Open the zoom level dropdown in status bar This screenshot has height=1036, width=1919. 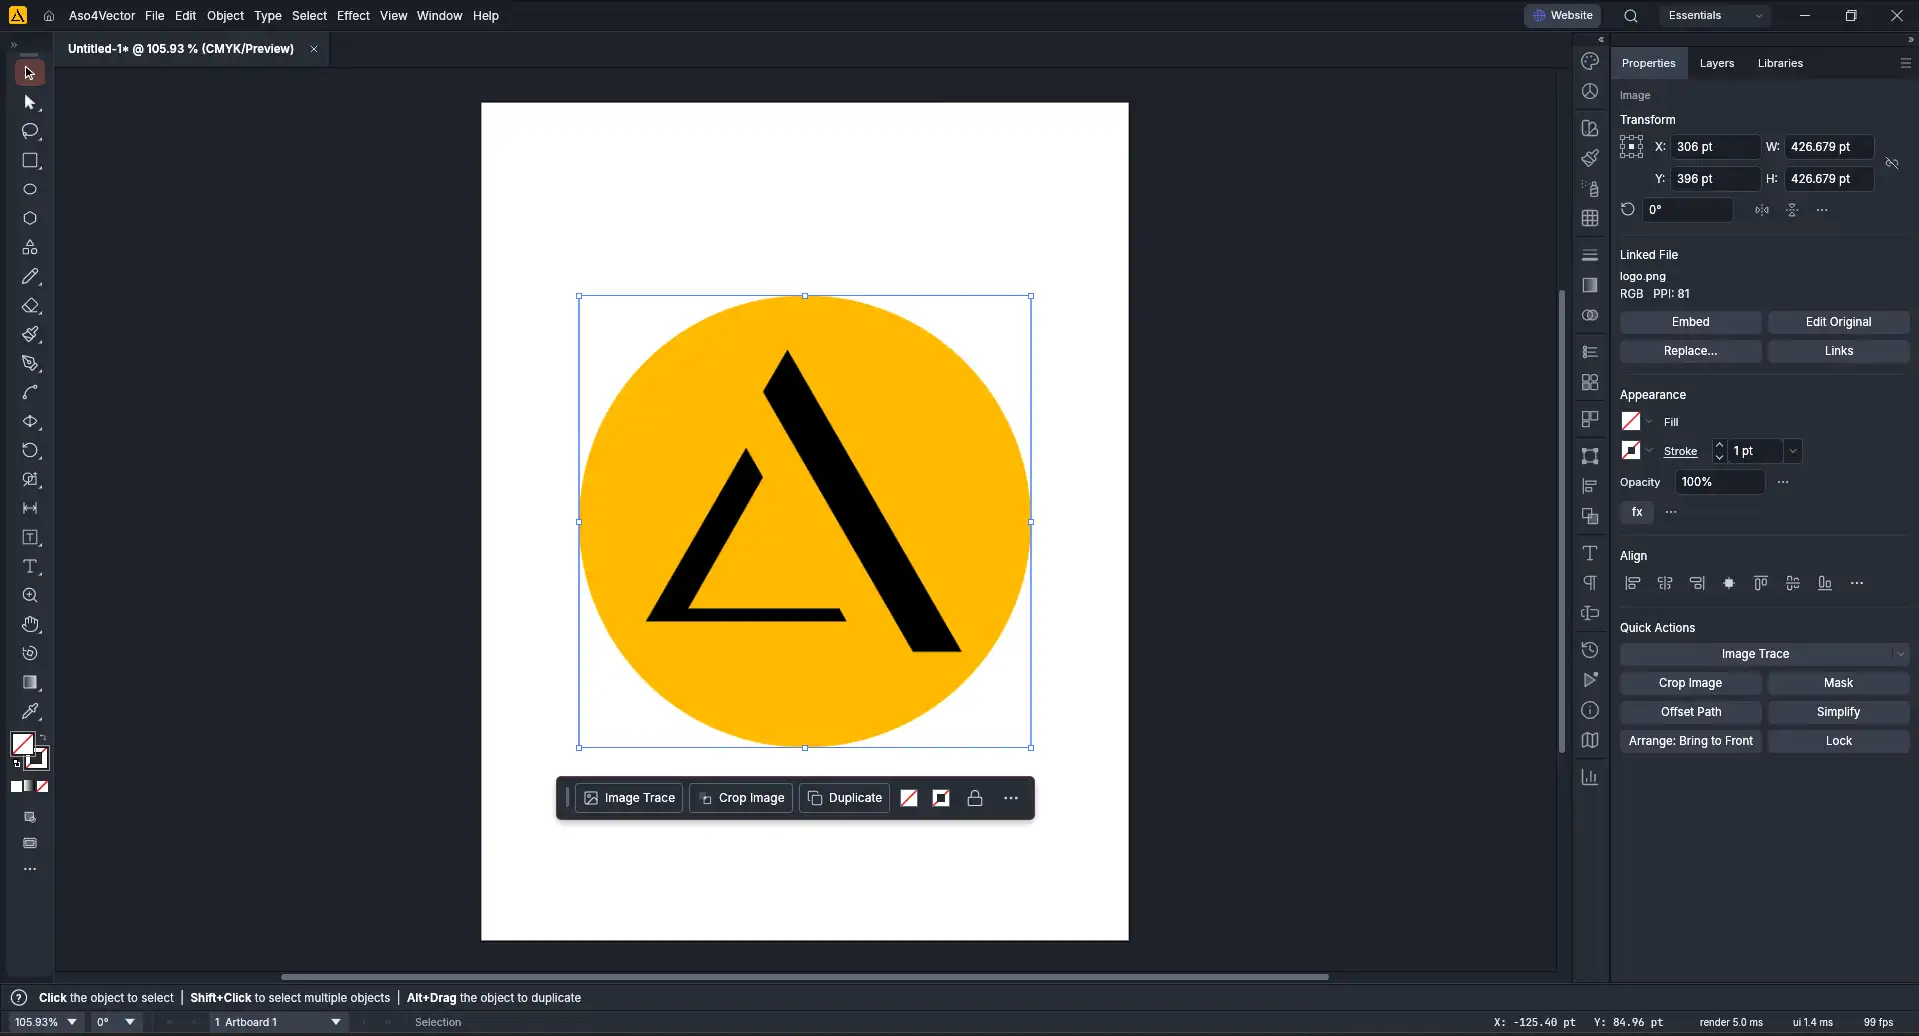click(72, 1022)
